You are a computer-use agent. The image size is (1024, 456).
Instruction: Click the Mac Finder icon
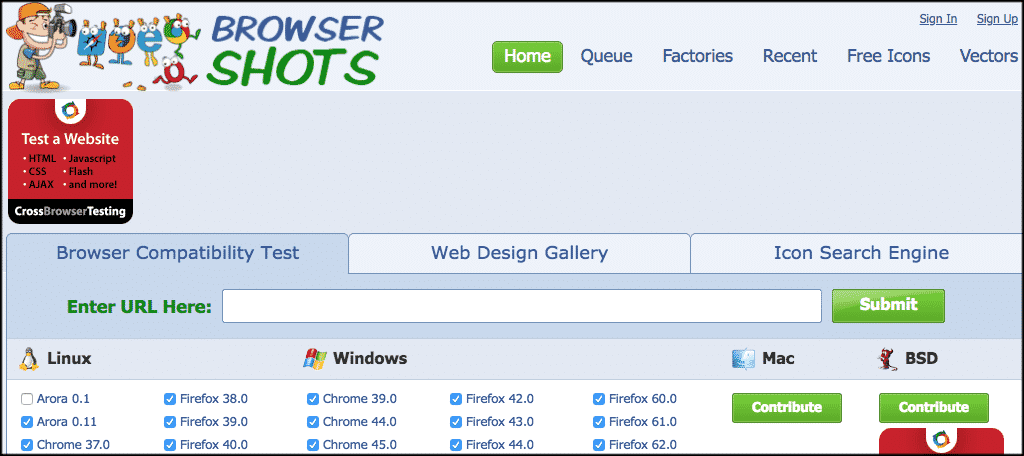click(743, 359)
